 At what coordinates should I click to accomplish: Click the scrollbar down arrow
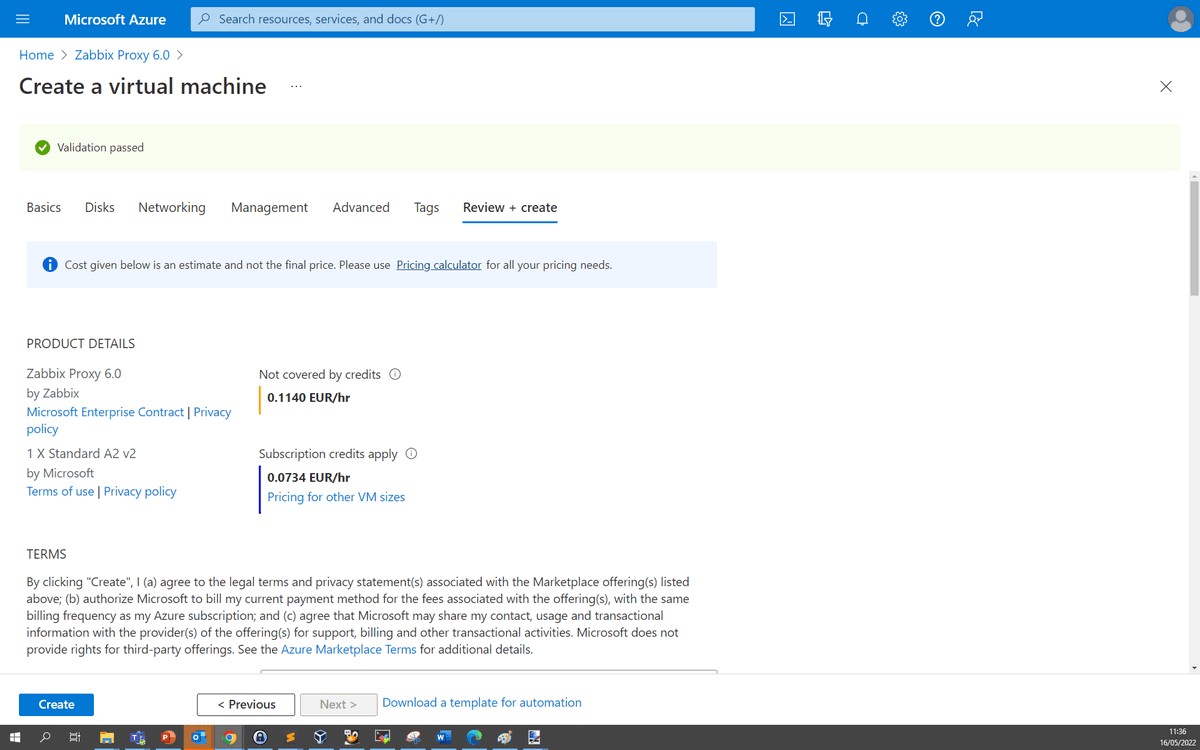point(1193,667)
